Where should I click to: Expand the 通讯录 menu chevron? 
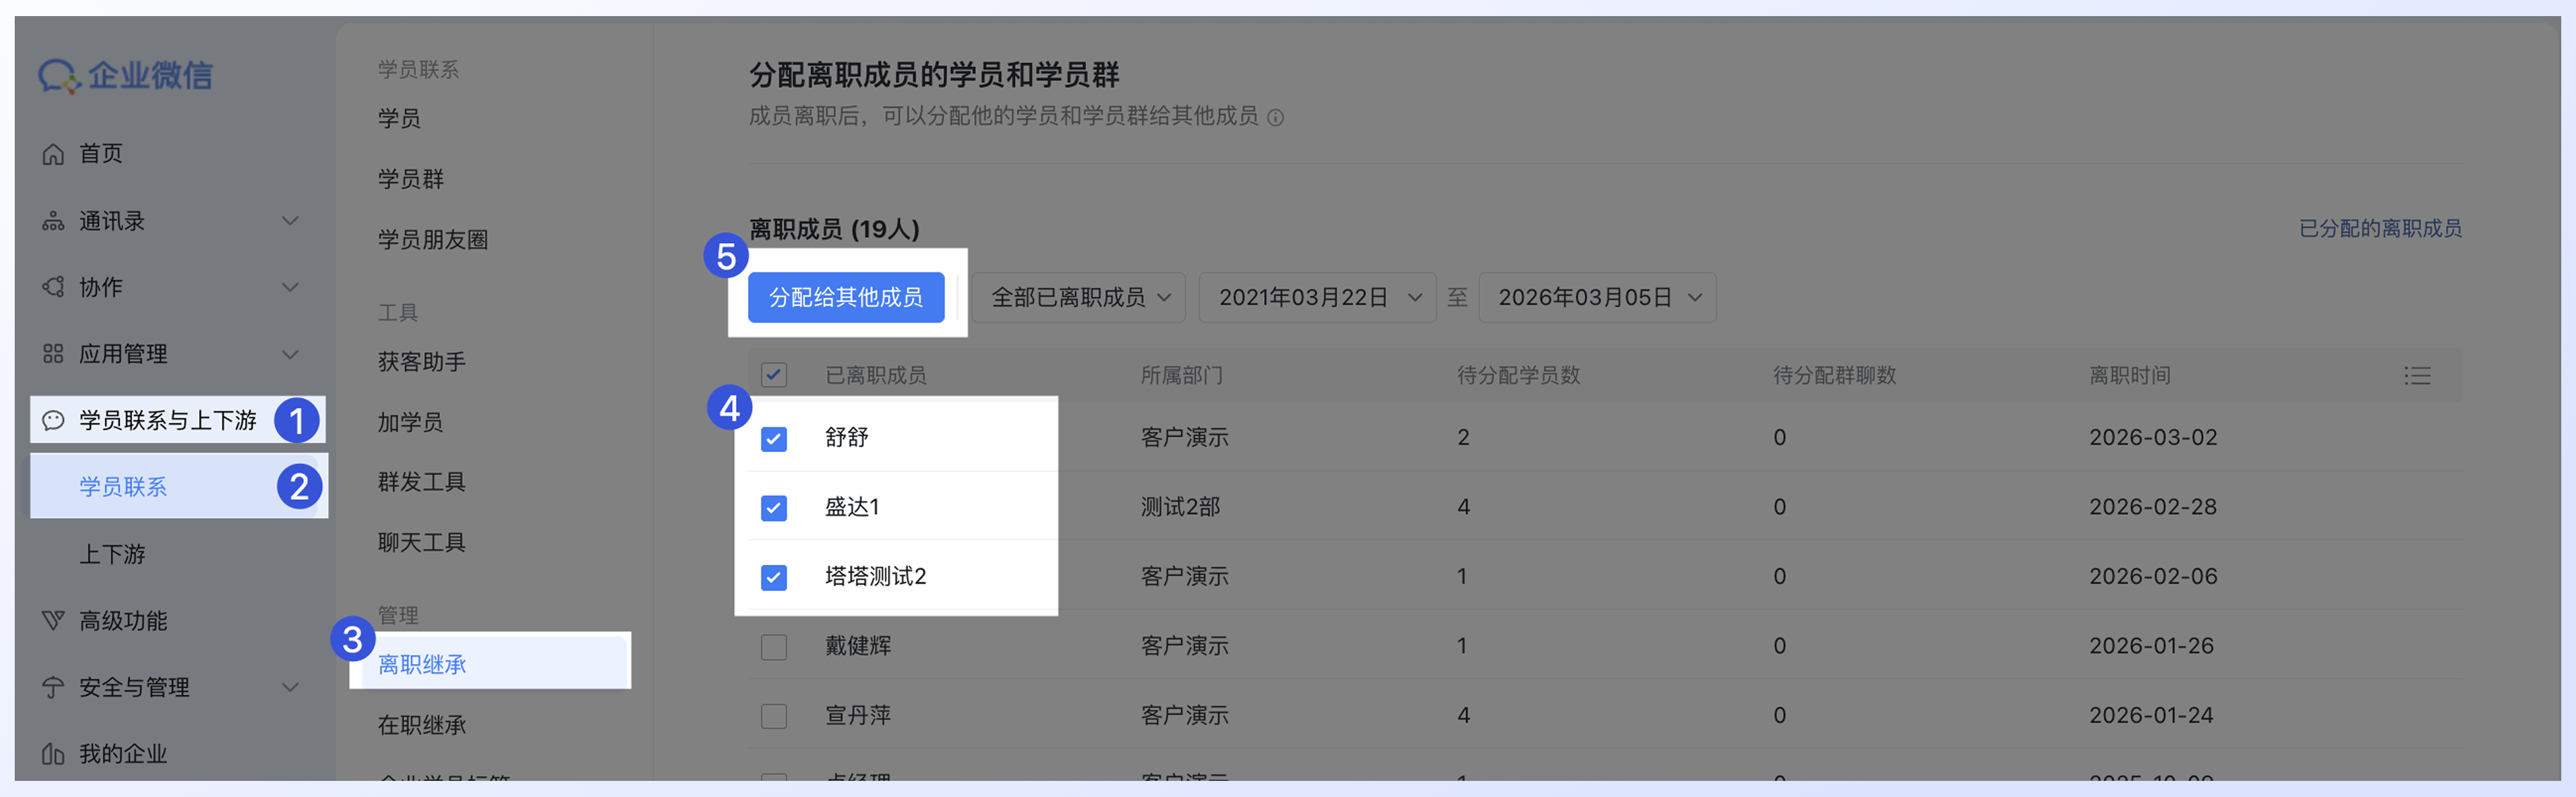tap(290, 221)
